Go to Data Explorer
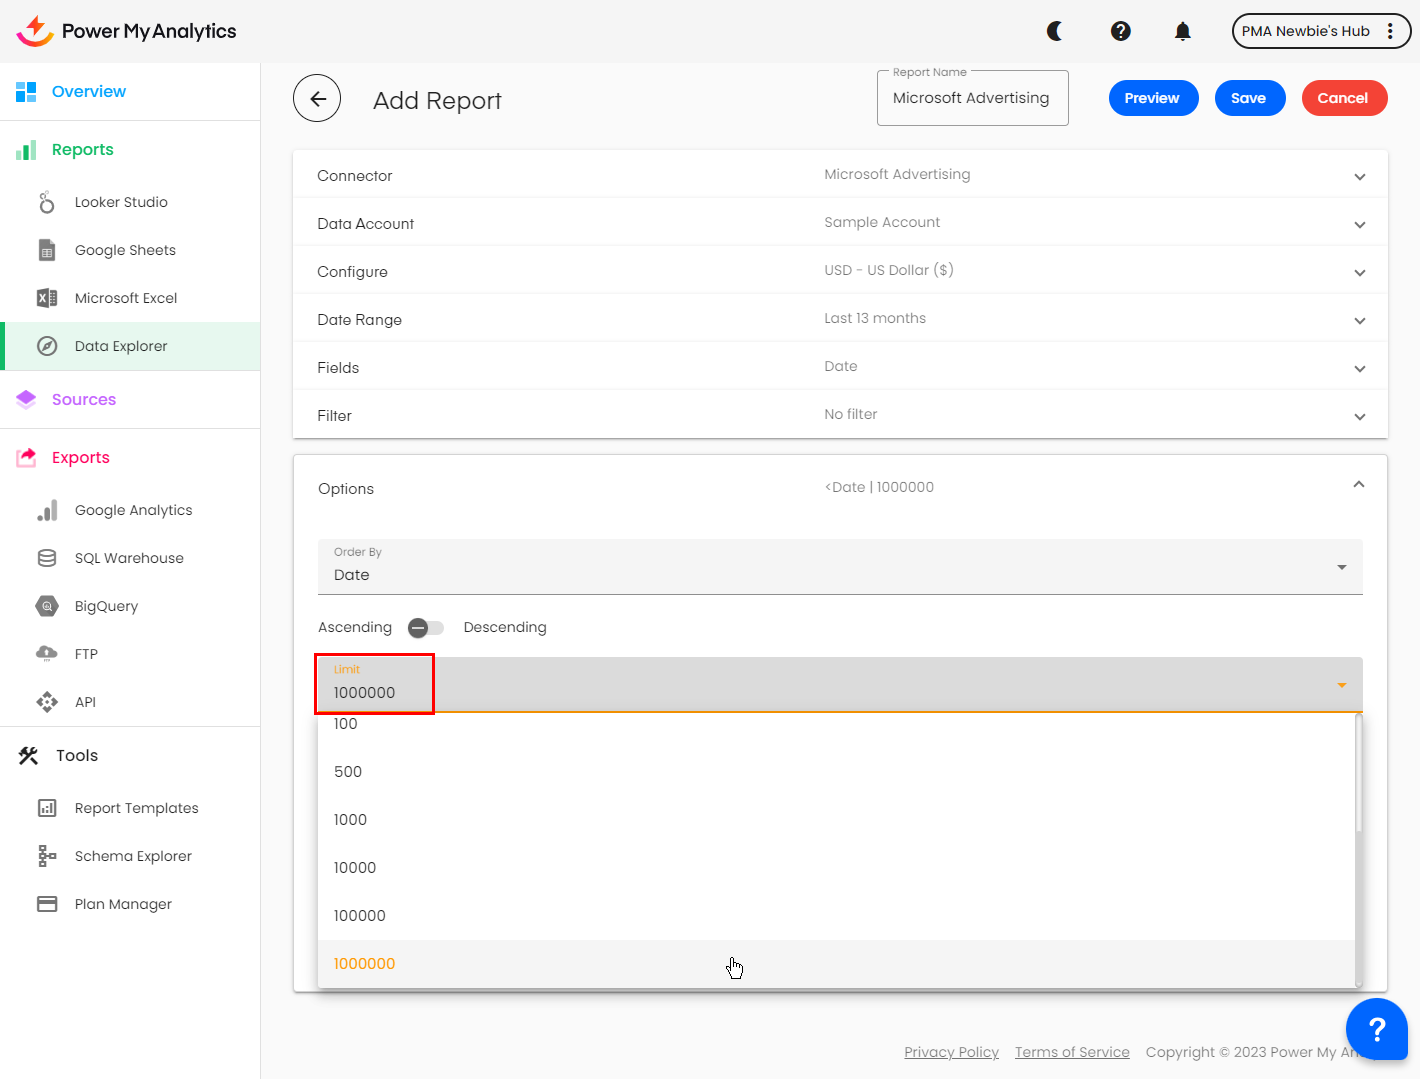The height and width of the screenshot is (1079, 1420). click(x=121, y=346)
